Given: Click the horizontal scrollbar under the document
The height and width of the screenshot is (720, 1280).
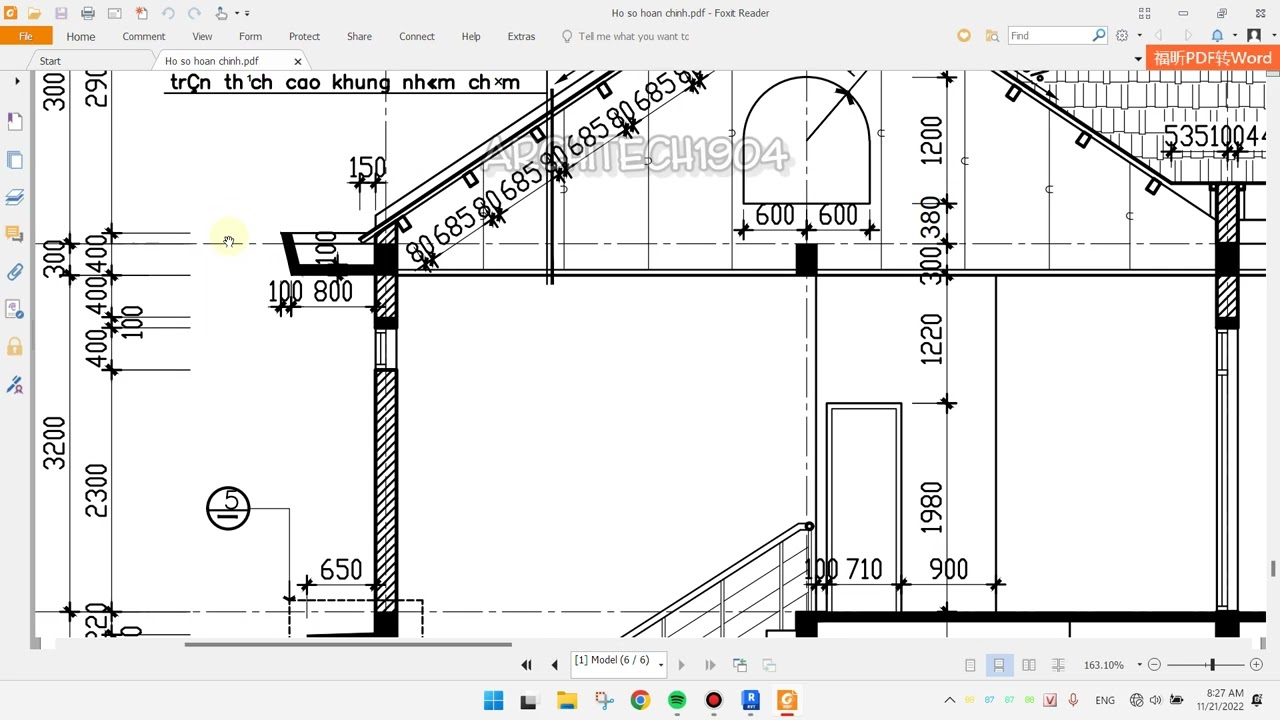Looking at the screenshot, I should pos(348,644).
